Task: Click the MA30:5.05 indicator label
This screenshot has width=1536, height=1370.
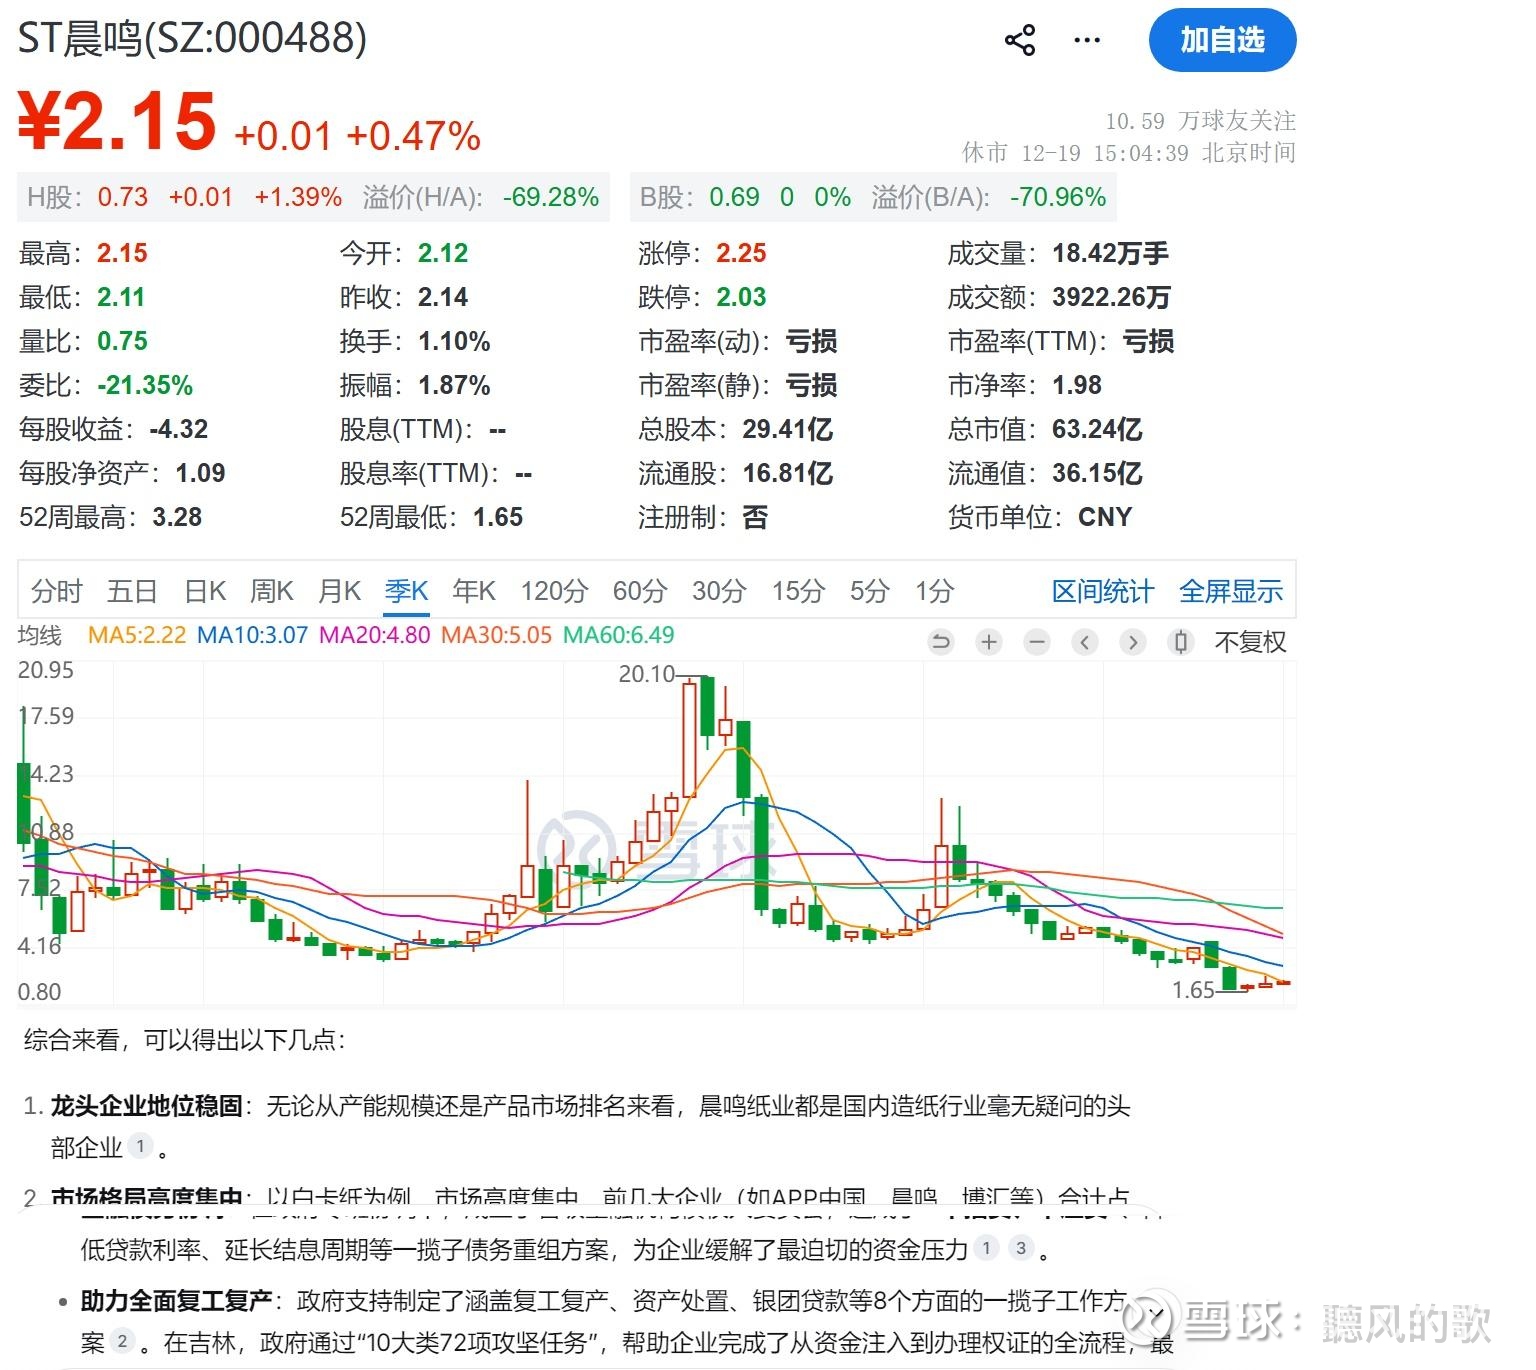Action: 497,635
